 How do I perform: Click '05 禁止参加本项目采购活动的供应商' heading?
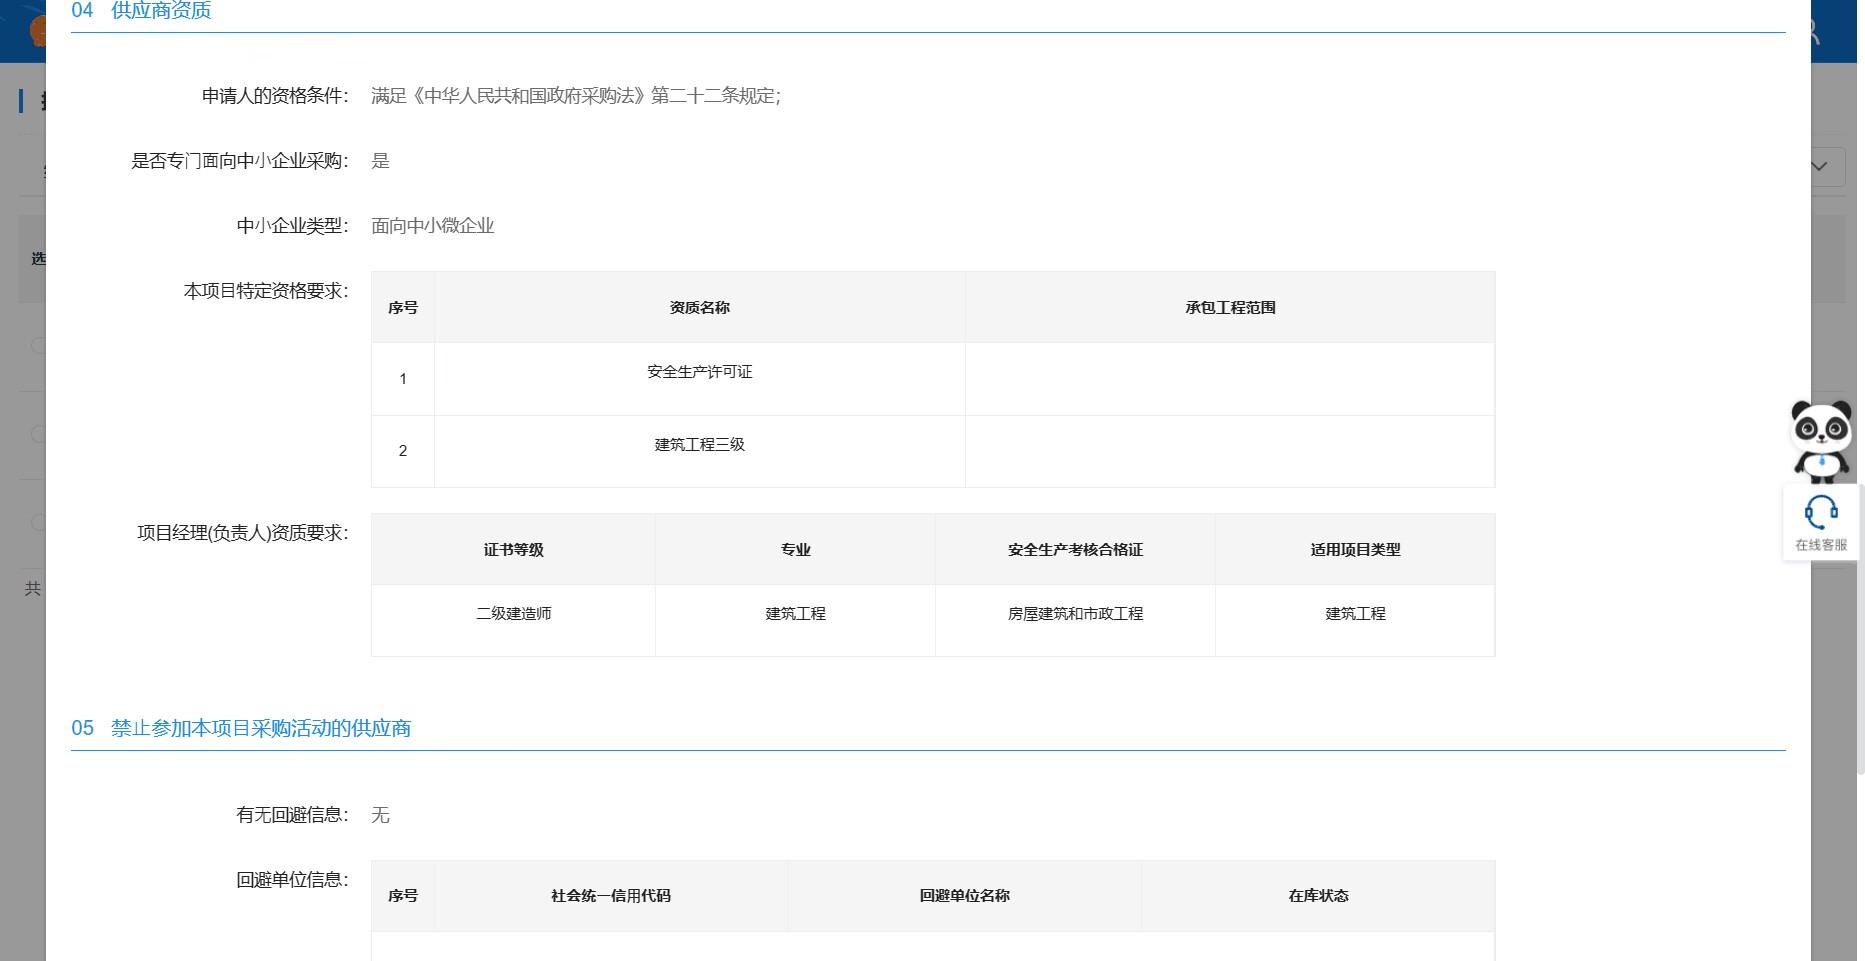pyautogui.click(x=241, y=728)
